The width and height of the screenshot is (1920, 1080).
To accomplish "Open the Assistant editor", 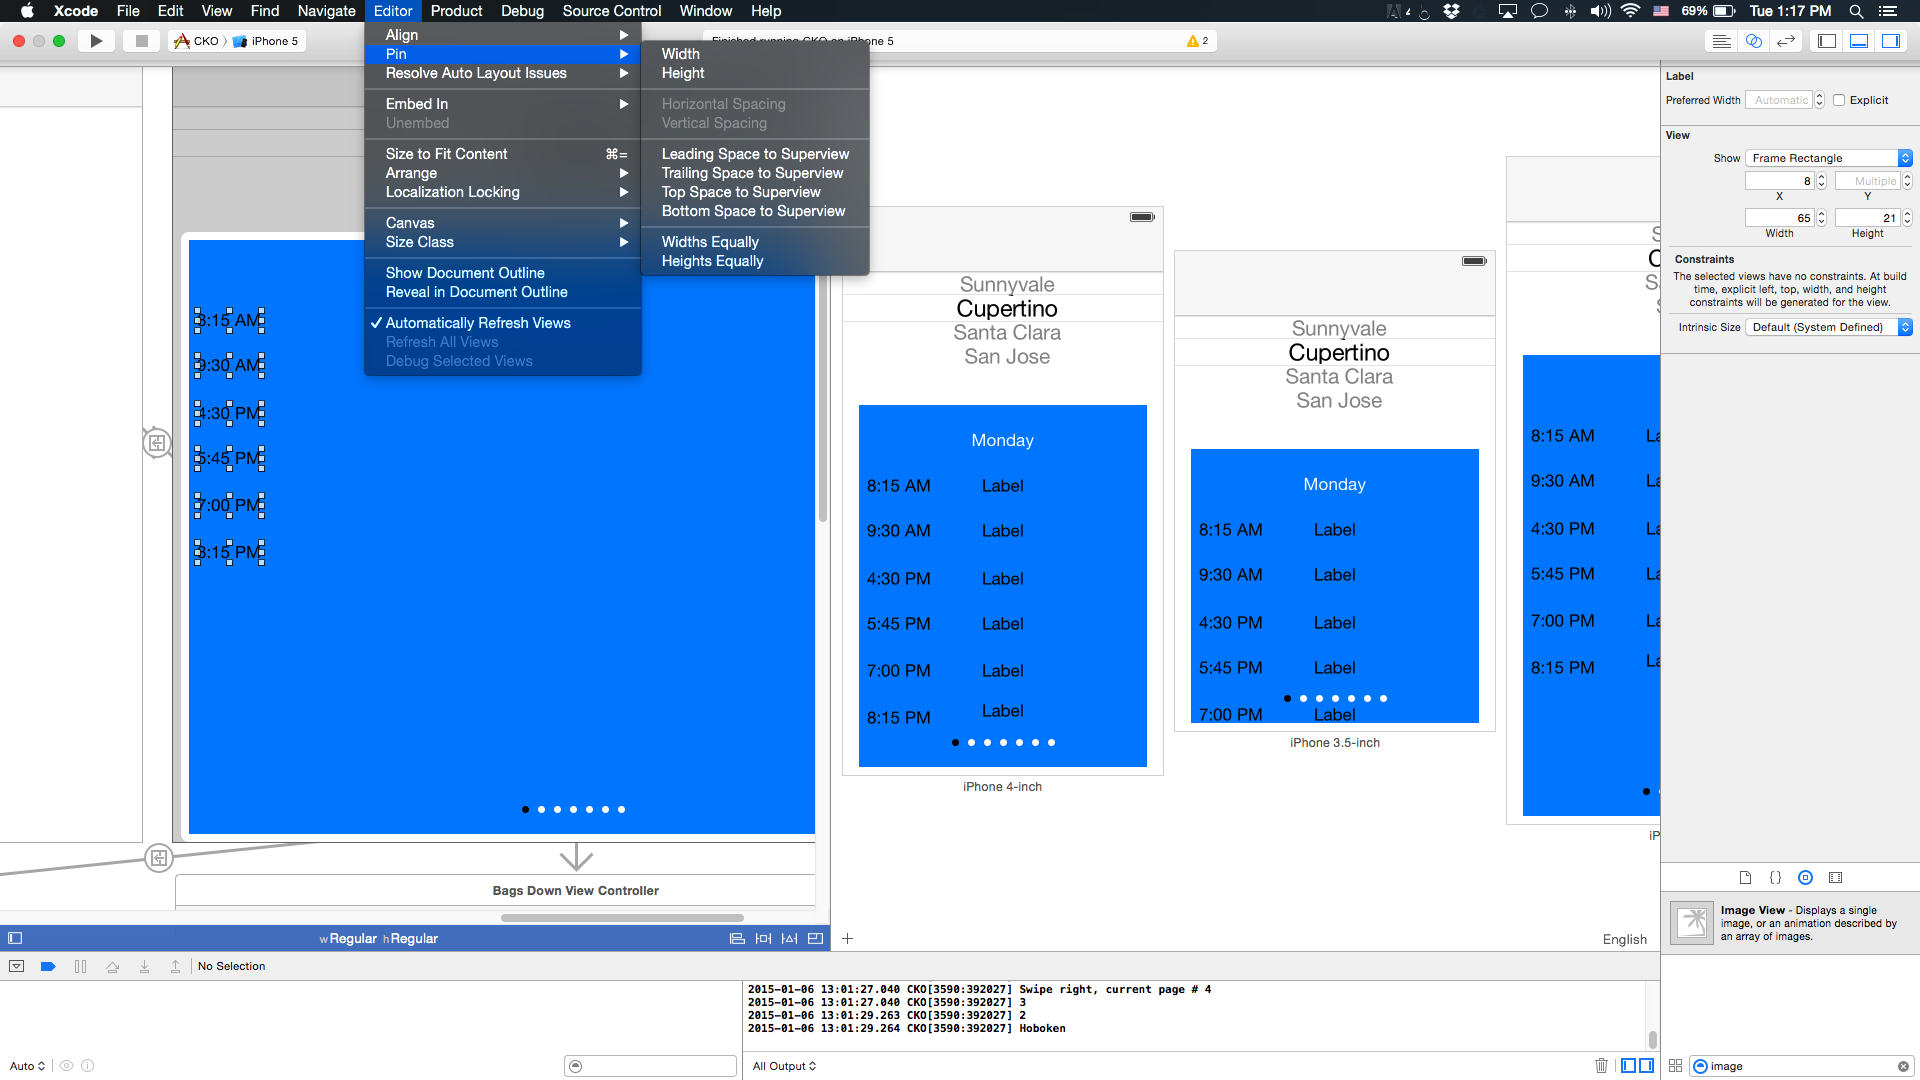I will [1753, 41].
